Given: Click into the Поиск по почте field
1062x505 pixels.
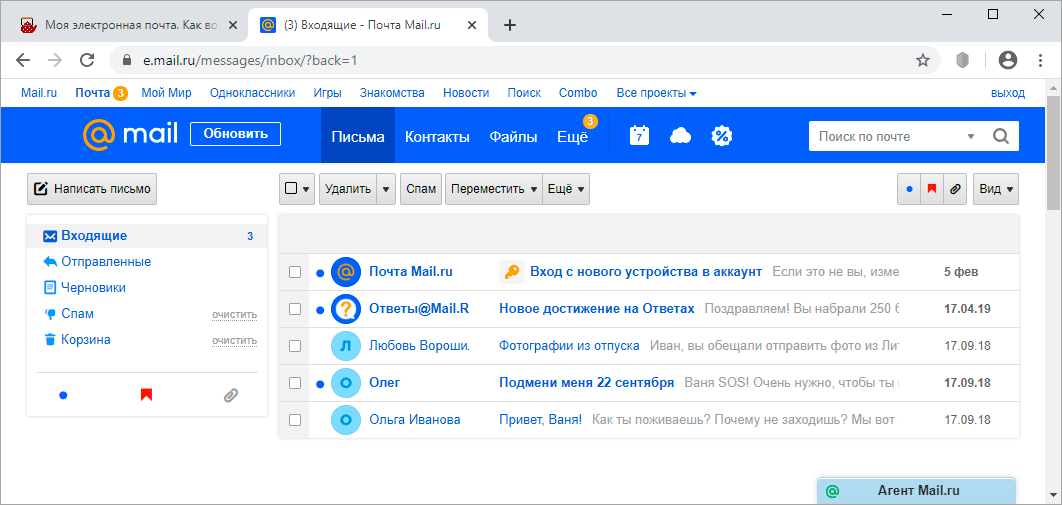Looking at the screenshot, I should 885,136.
